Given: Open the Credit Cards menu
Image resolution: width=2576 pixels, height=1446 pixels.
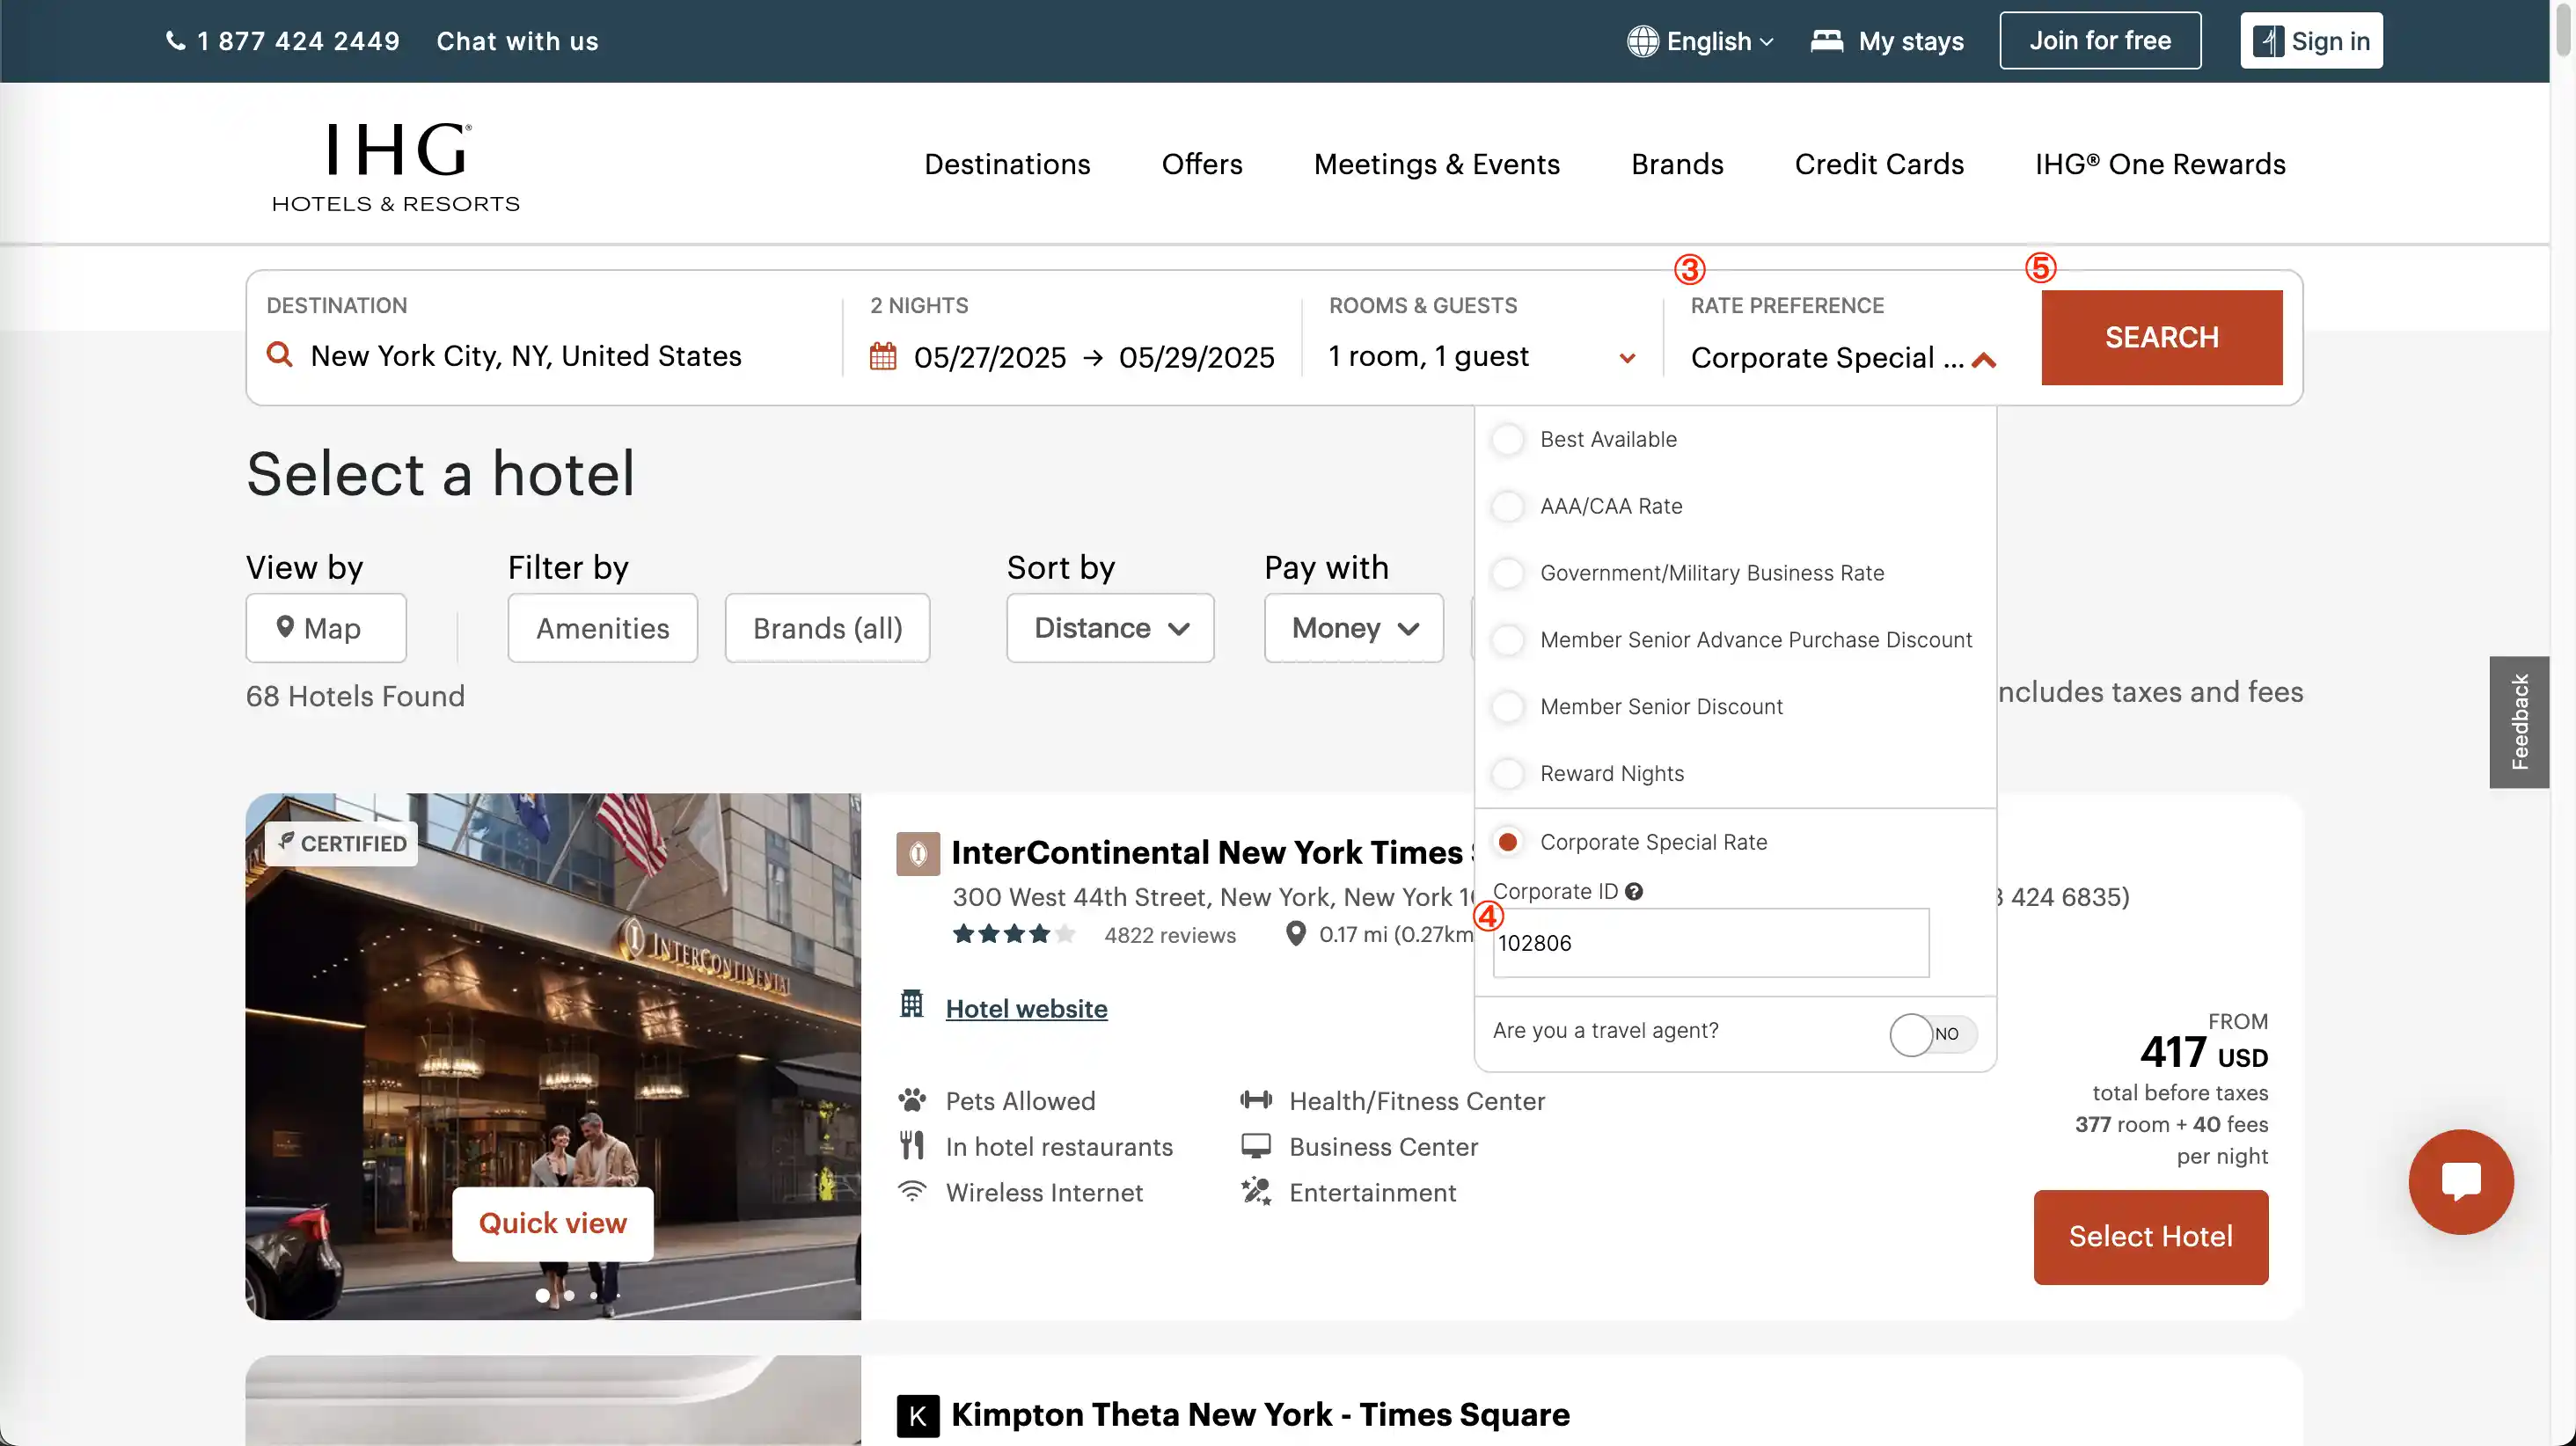Looking at the screenshot, I should (1878, 164).
